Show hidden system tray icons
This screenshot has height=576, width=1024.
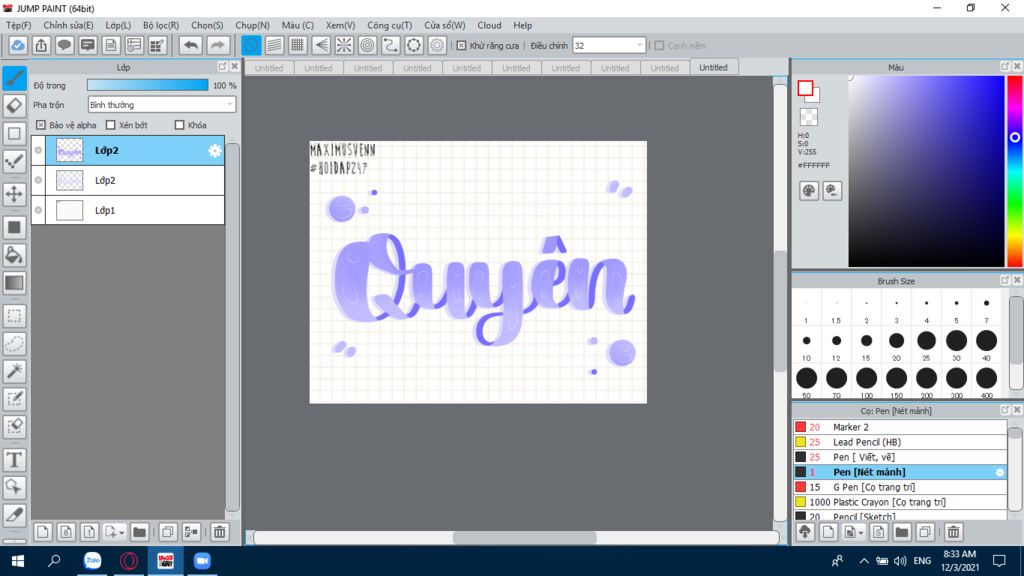click(x=863, y=561)
